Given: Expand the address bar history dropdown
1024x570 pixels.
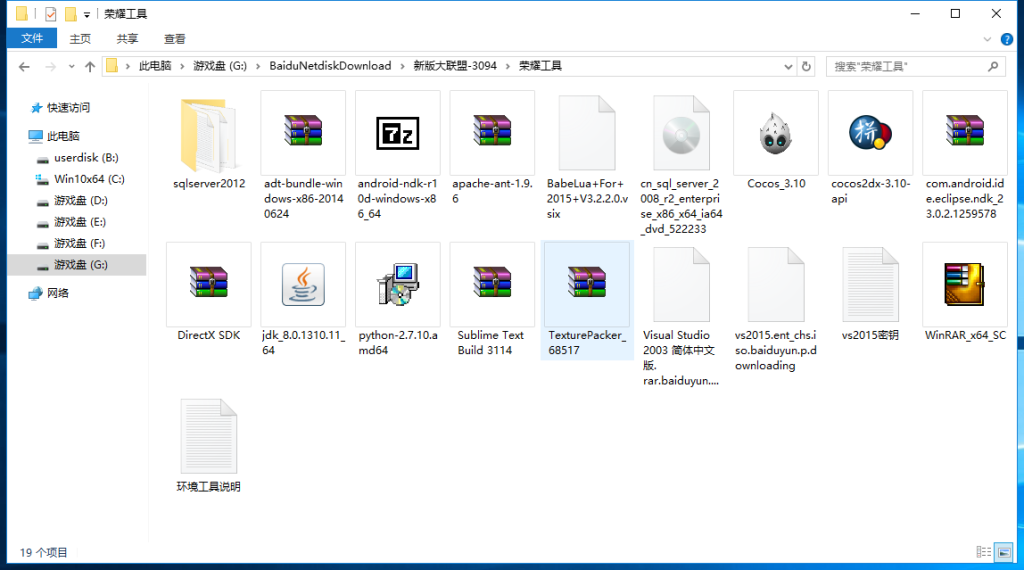Looking at the screenshot, I should pos(788,67).
